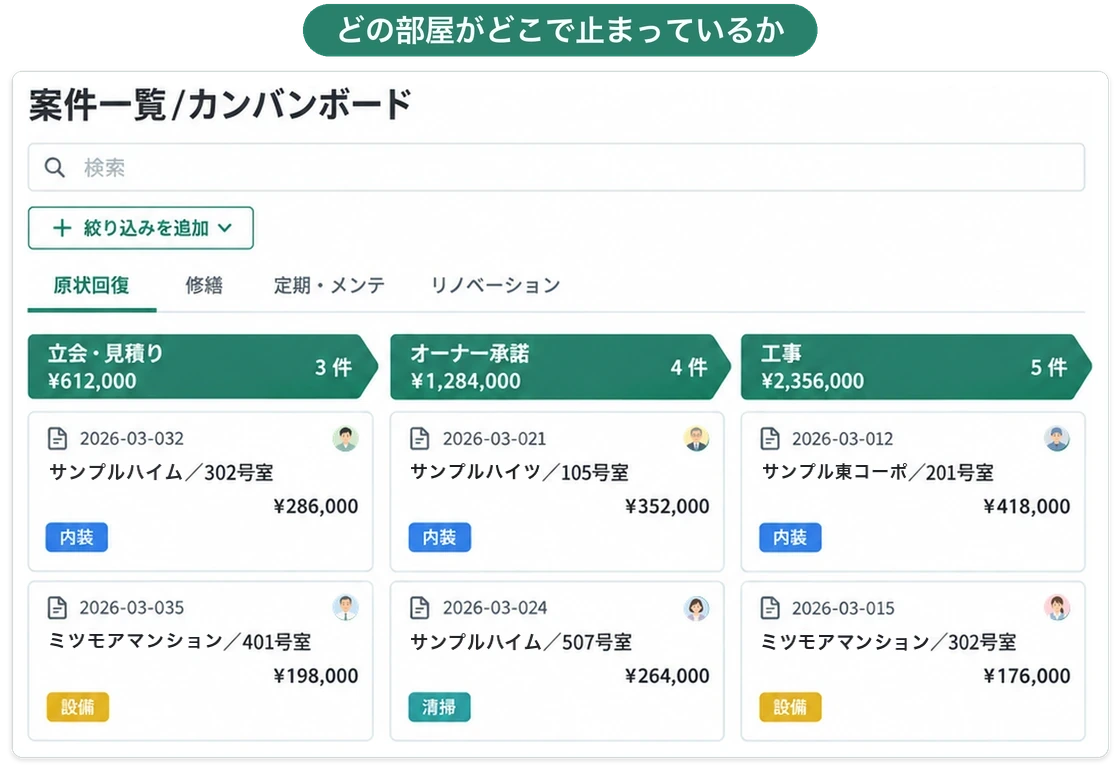The image size is (1120, 772).
Task: Open the 定期・メンテ tab
Action: (x=329, y=286)
